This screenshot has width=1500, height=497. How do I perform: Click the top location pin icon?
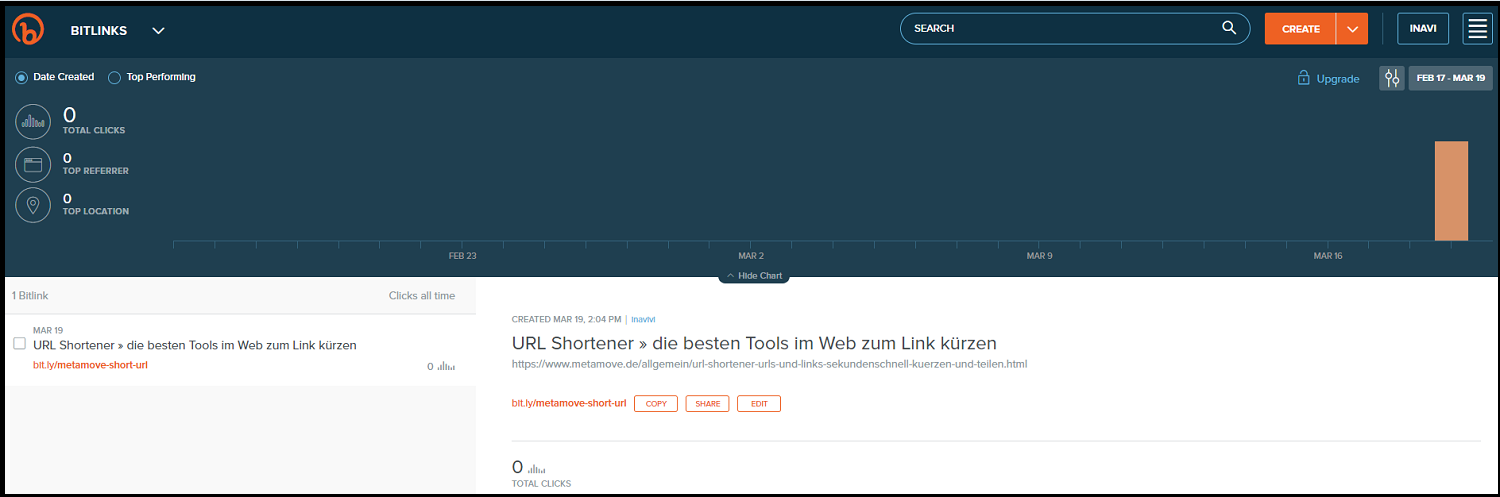pos(33,205)
